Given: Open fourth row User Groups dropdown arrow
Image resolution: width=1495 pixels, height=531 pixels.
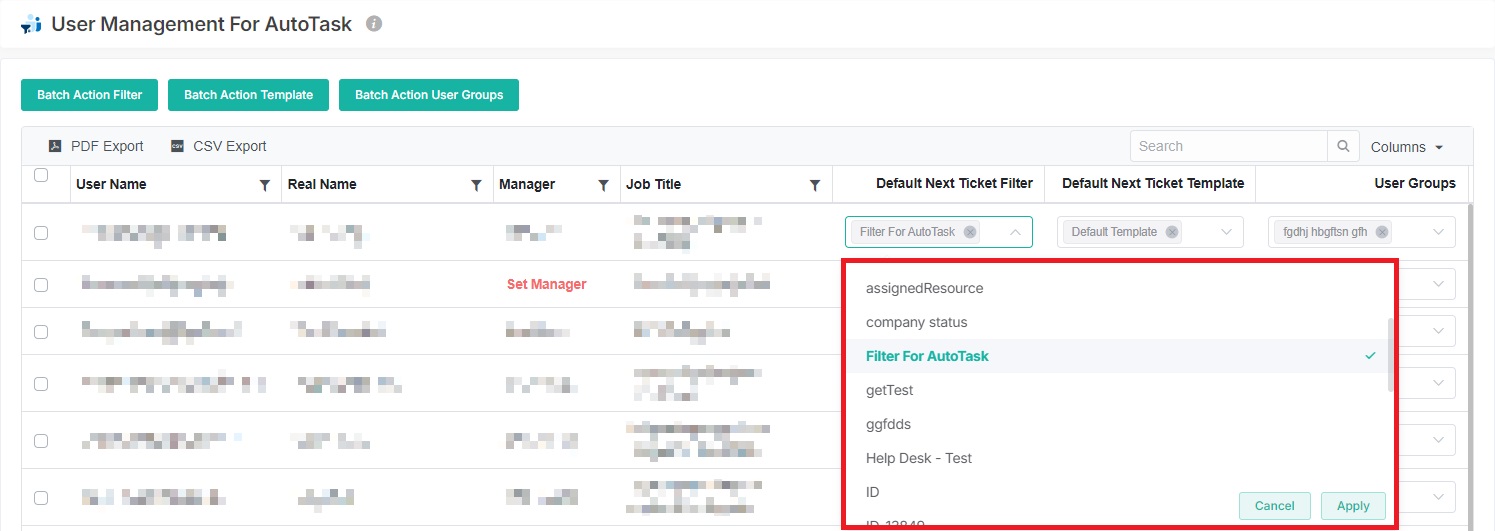Looking at the screenshot, I should click(1439, 383).
